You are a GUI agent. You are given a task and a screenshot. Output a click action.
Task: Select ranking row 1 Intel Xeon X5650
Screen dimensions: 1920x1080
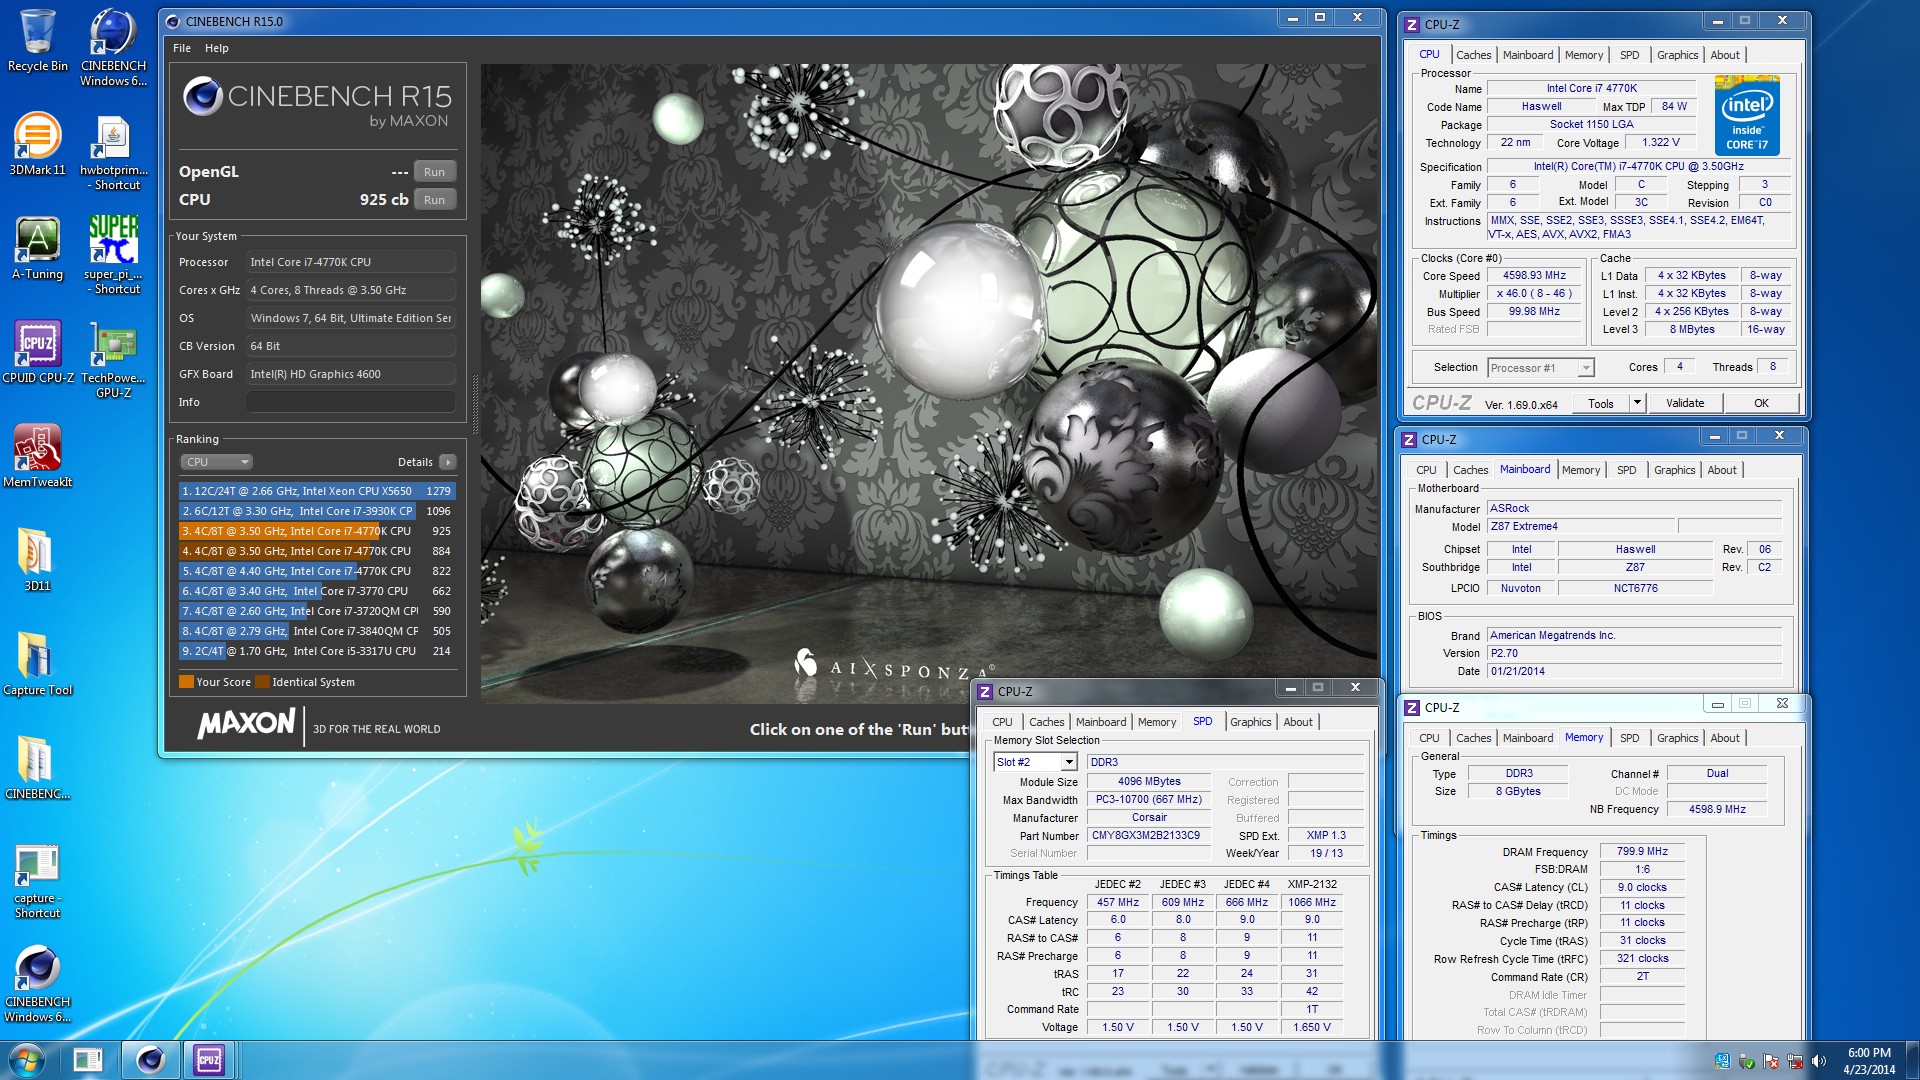tap(317, 491)
